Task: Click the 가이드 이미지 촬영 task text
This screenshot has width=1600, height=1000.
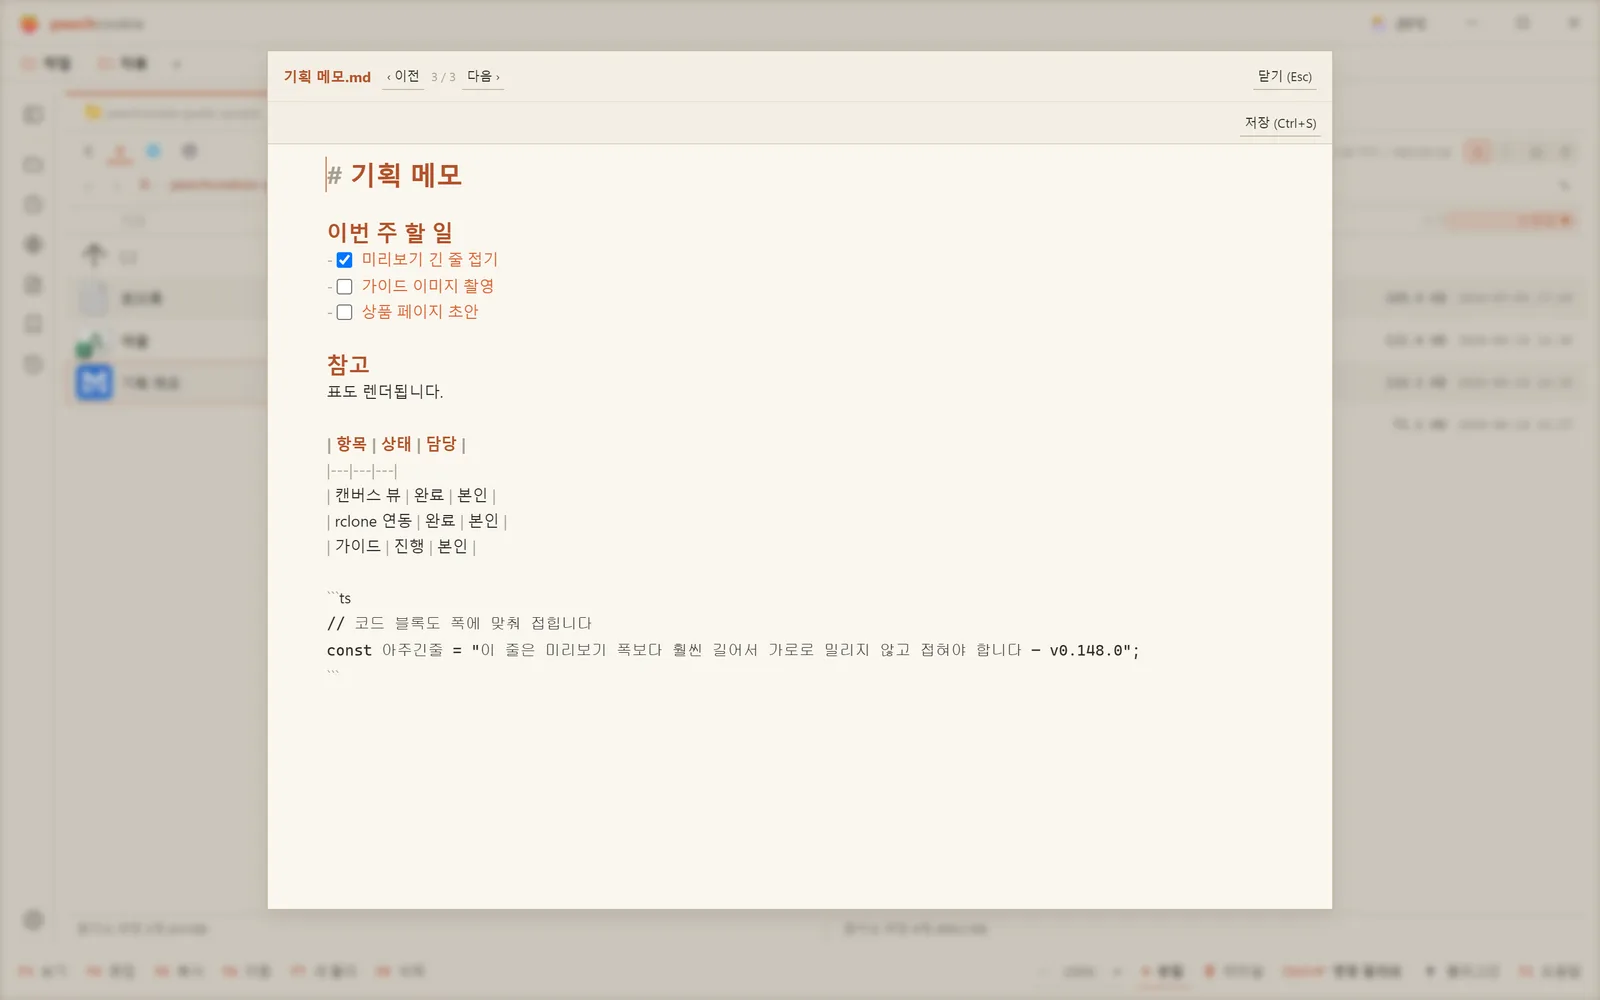Action: click(x=428, y=286)
